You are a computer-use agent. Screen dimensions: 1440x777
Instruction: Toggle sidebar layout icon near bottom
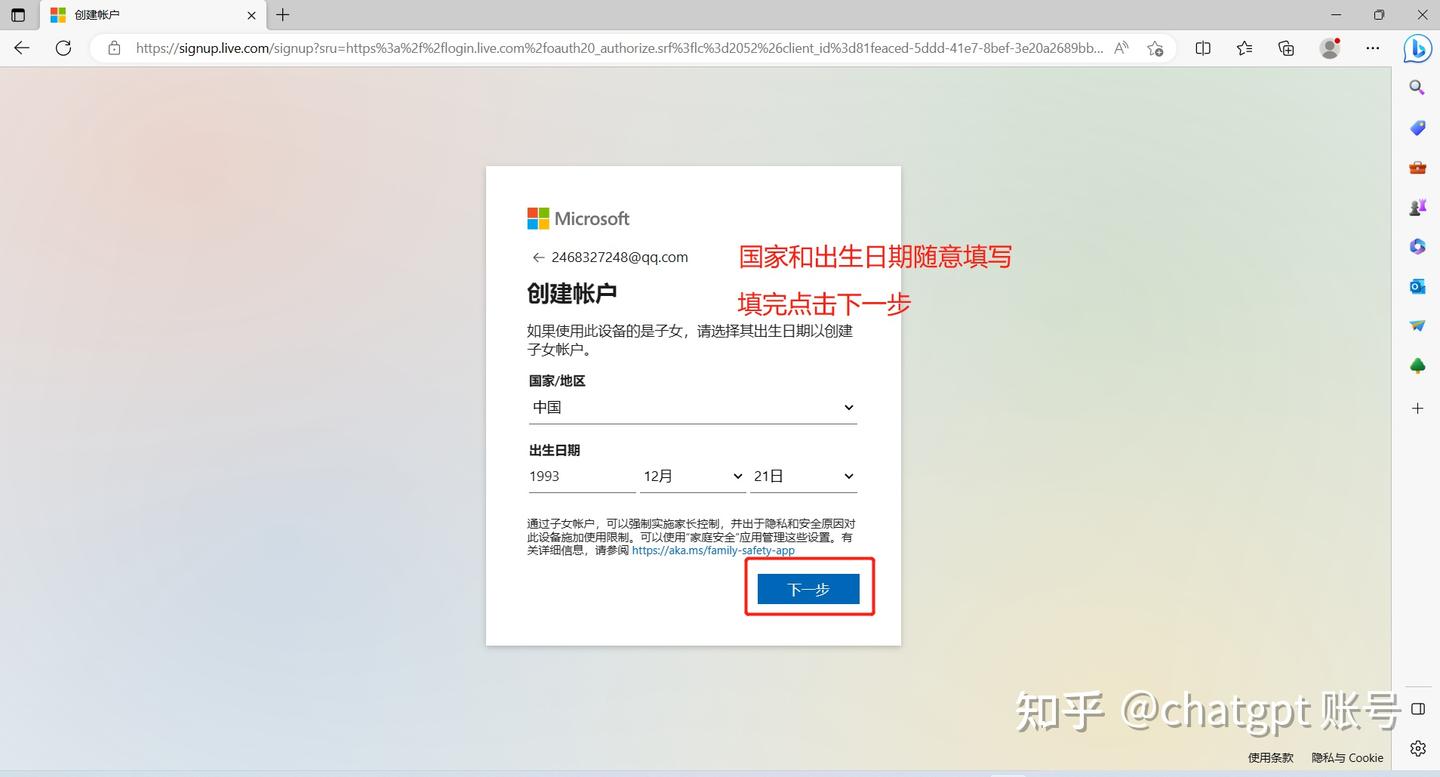pyautogui.click(x=1417, y=709)
